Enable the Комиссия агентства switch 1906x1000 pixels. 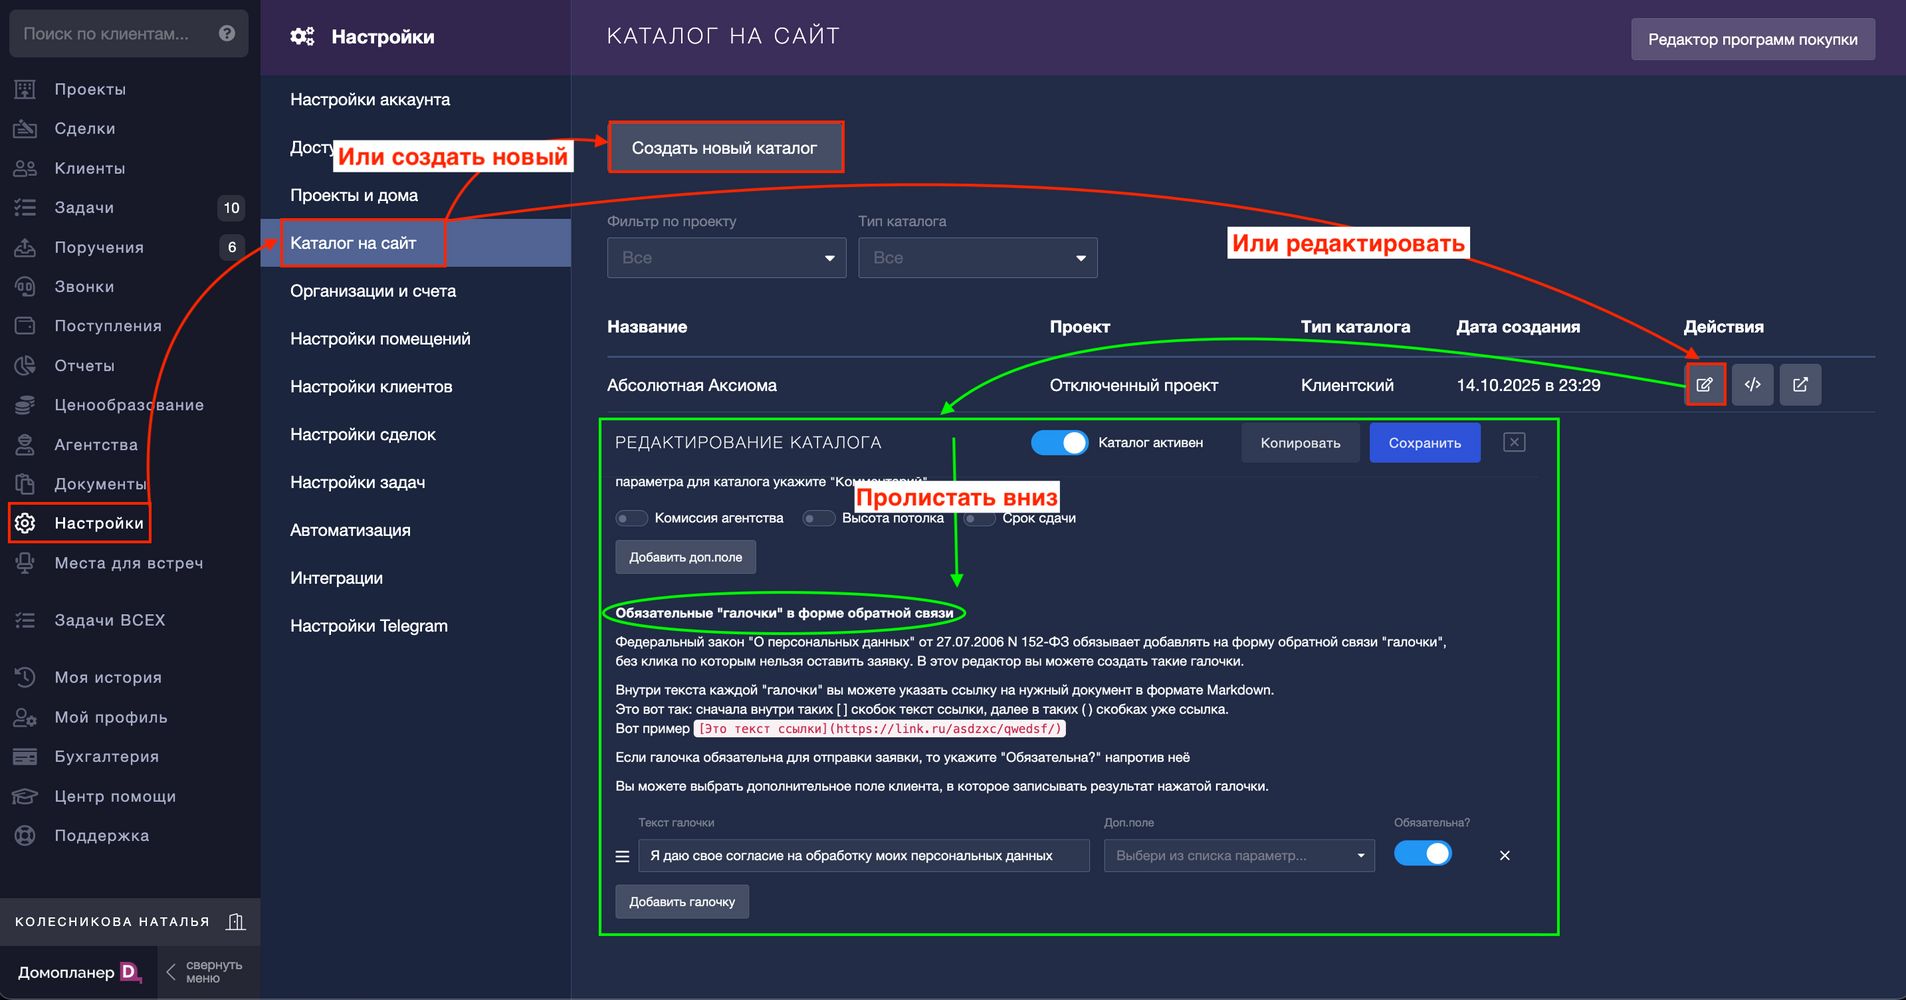pos(632,518)
